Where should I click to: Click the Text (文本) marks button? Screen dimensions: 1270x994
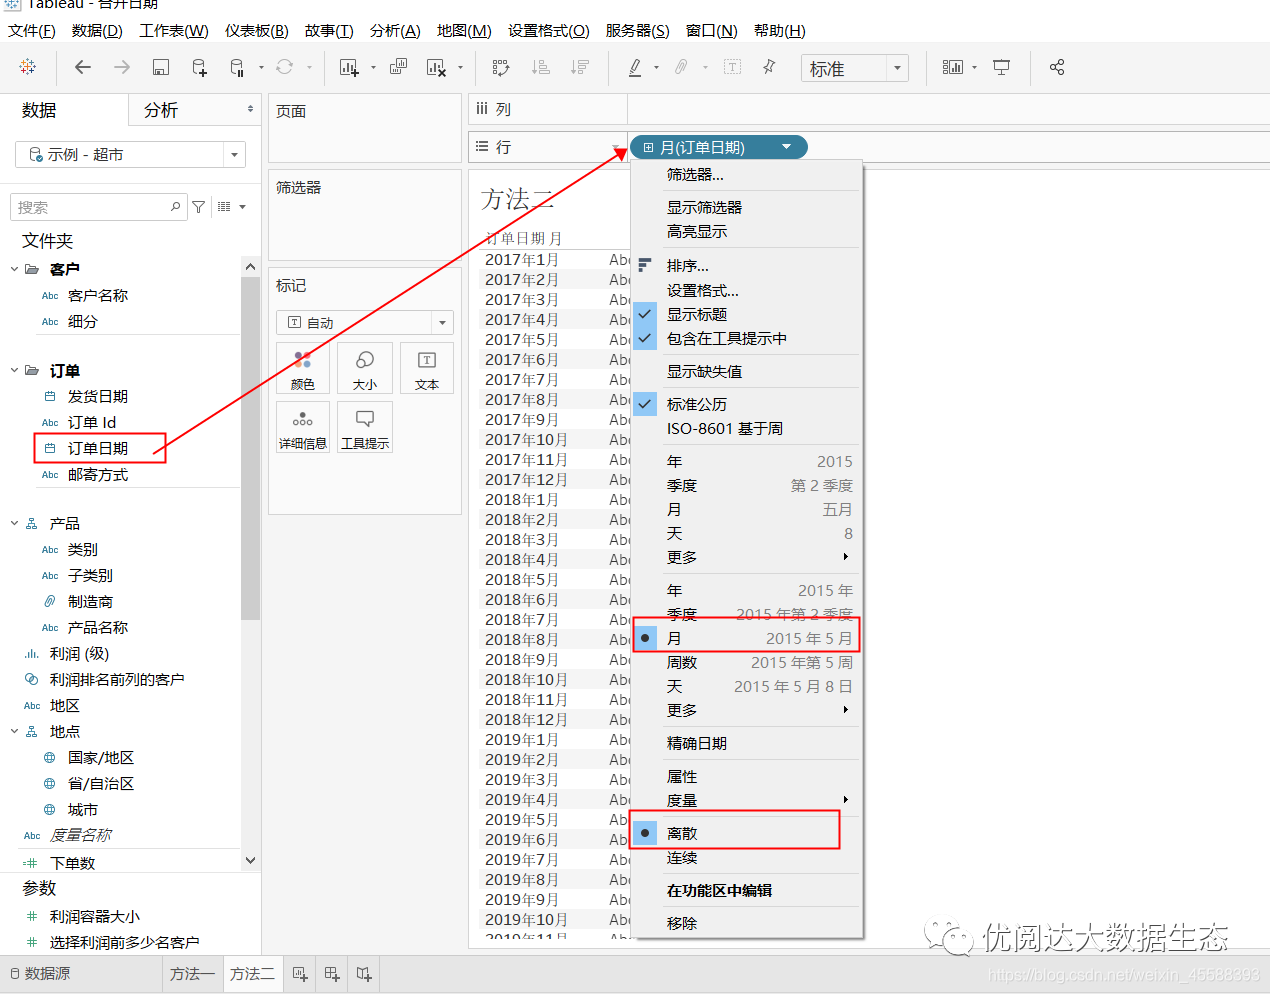427,368
